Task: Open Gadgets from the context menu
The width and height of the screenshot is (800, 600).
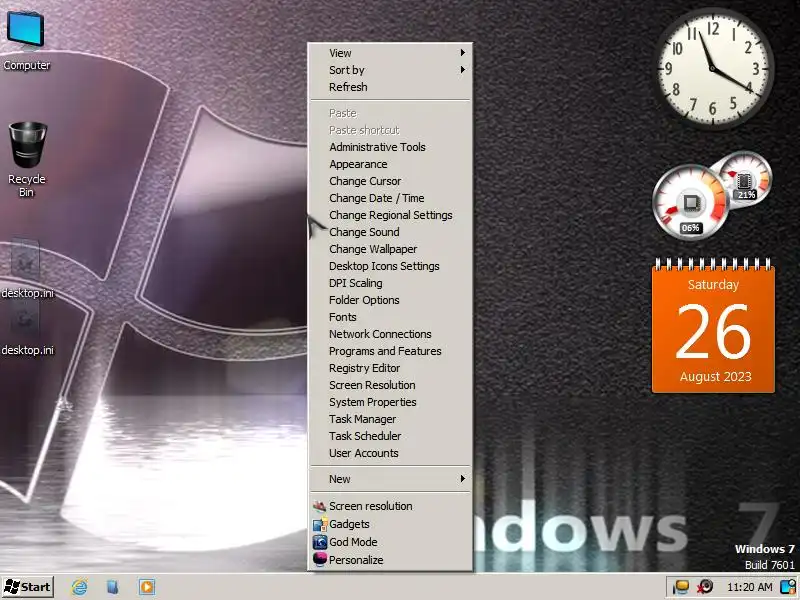Action: (x=391, y=524)
